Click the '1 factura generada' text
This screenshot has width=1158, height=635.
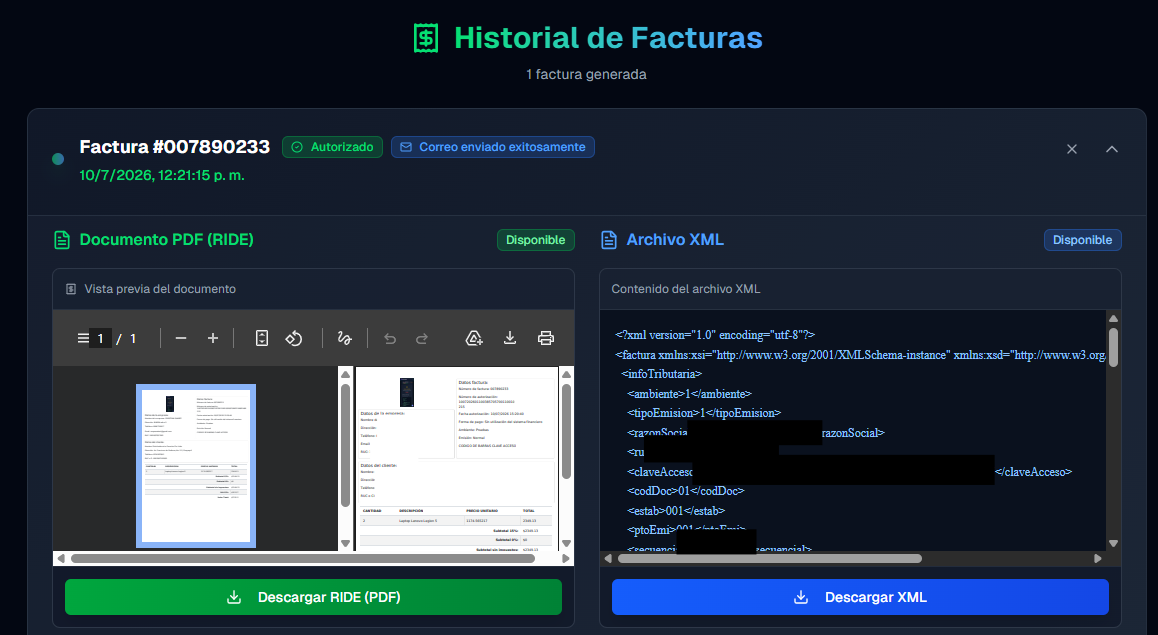pos(586,75)
